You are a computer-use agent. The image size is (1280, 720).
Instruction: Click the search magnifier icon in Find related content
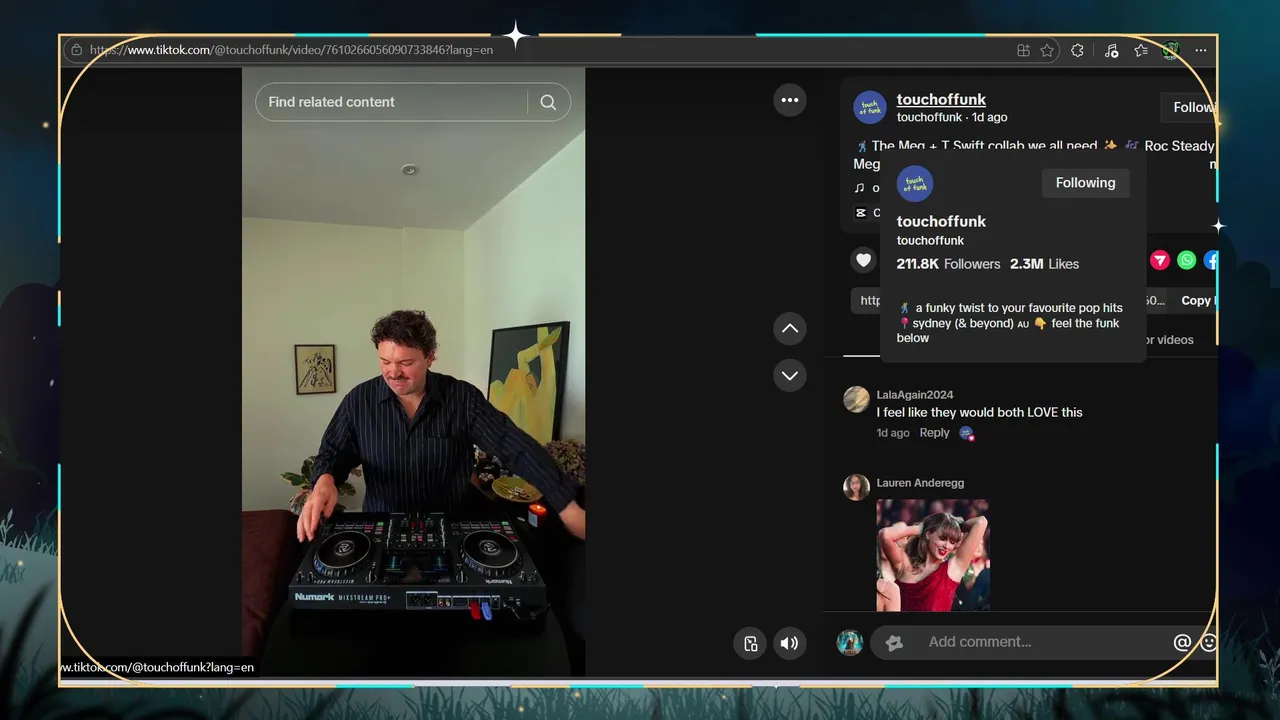tap(548, 102)
